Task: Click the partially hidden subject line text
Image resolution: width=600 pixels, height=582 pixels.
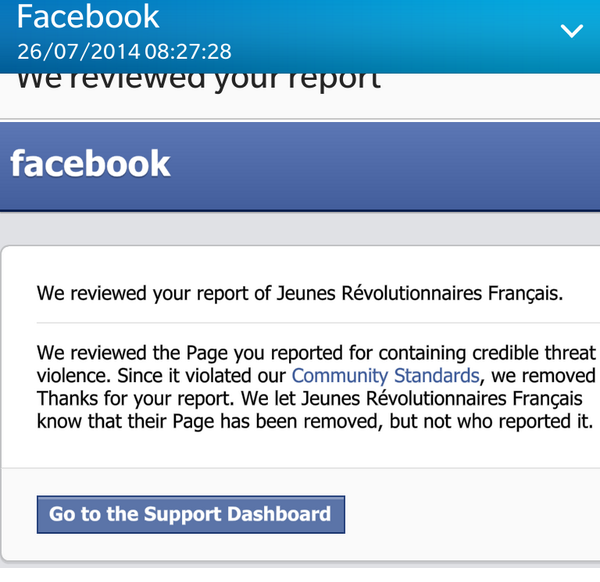Action: click(199, 82)
